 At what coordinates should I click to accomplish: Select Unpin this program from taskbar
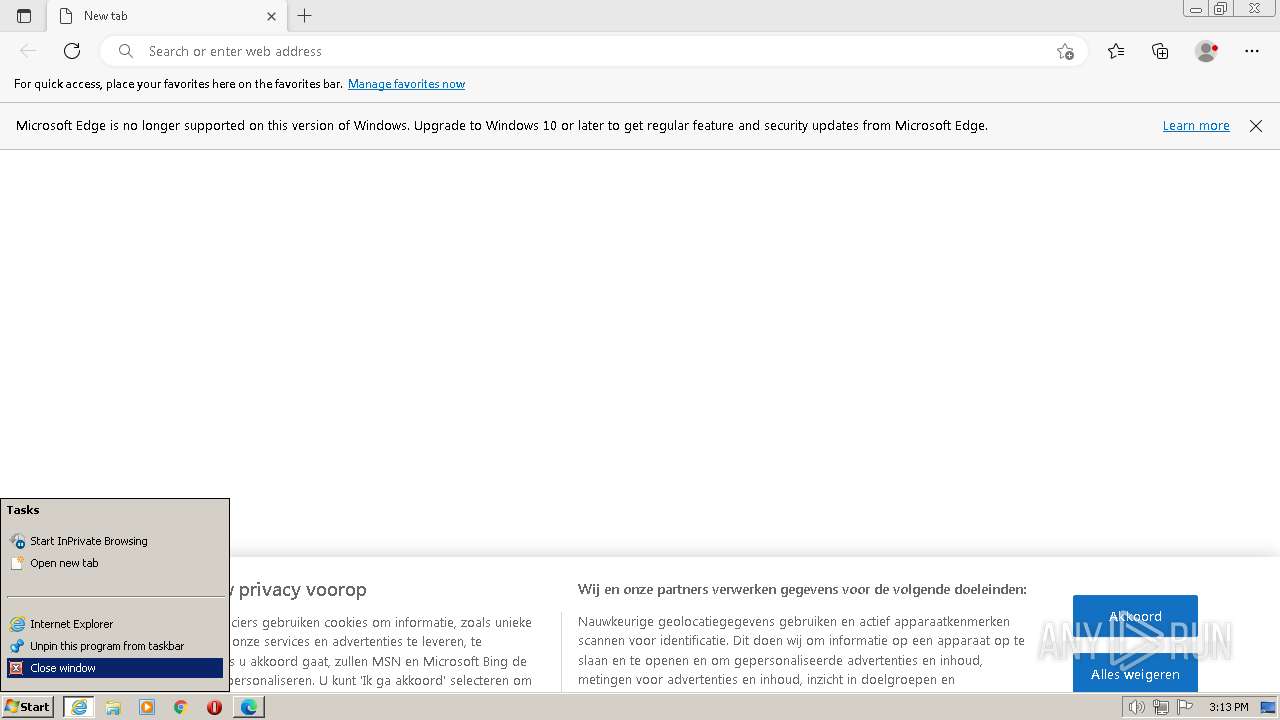click(115, 646)
